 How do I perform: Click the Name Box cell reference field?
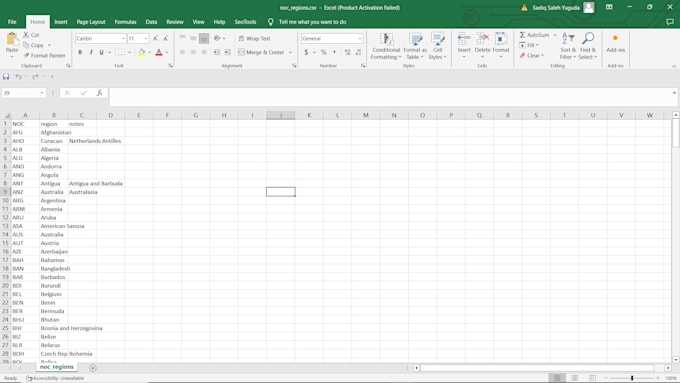point(23,93)
